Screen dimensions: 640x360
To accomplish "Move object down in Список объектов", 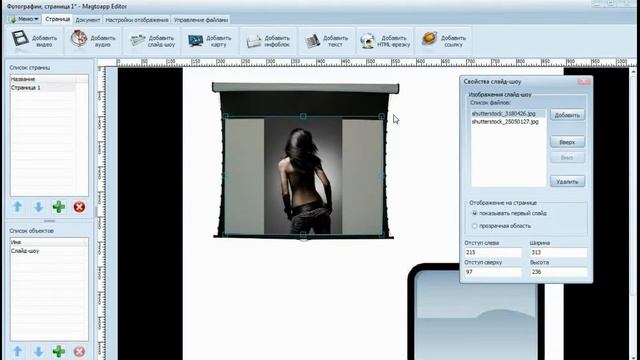I will (38, 351).
